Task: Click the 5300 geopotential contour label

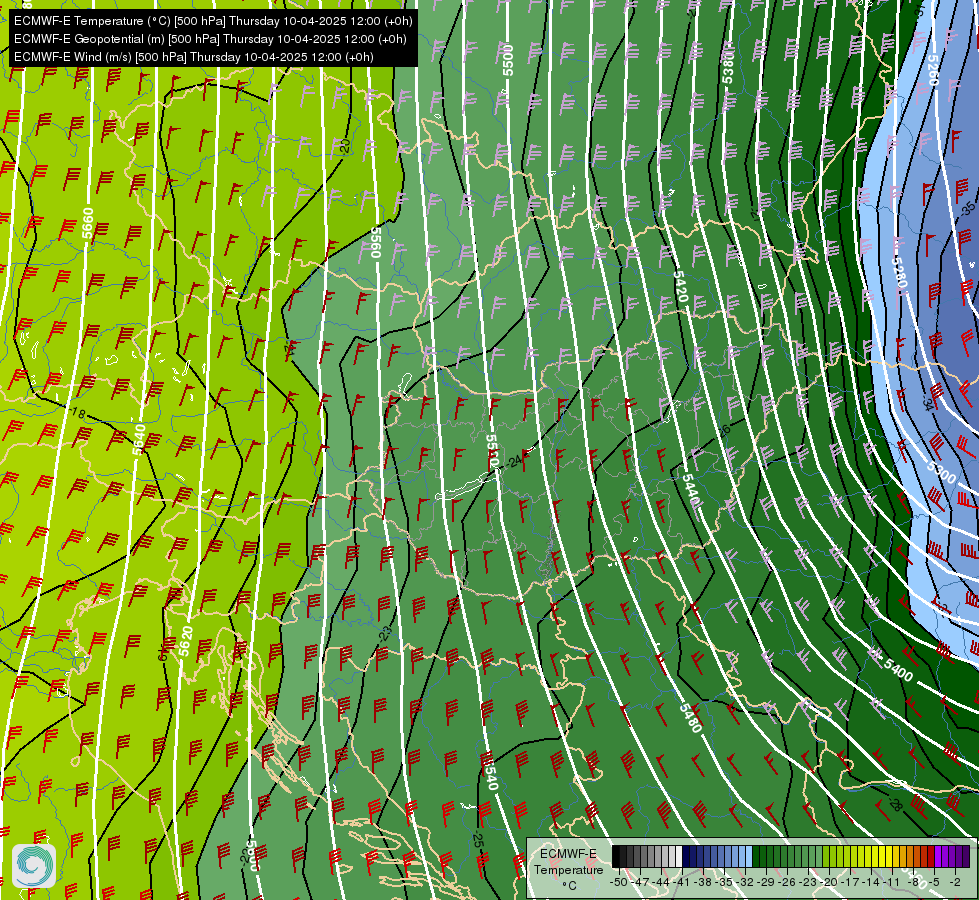Action: (941, 472)
